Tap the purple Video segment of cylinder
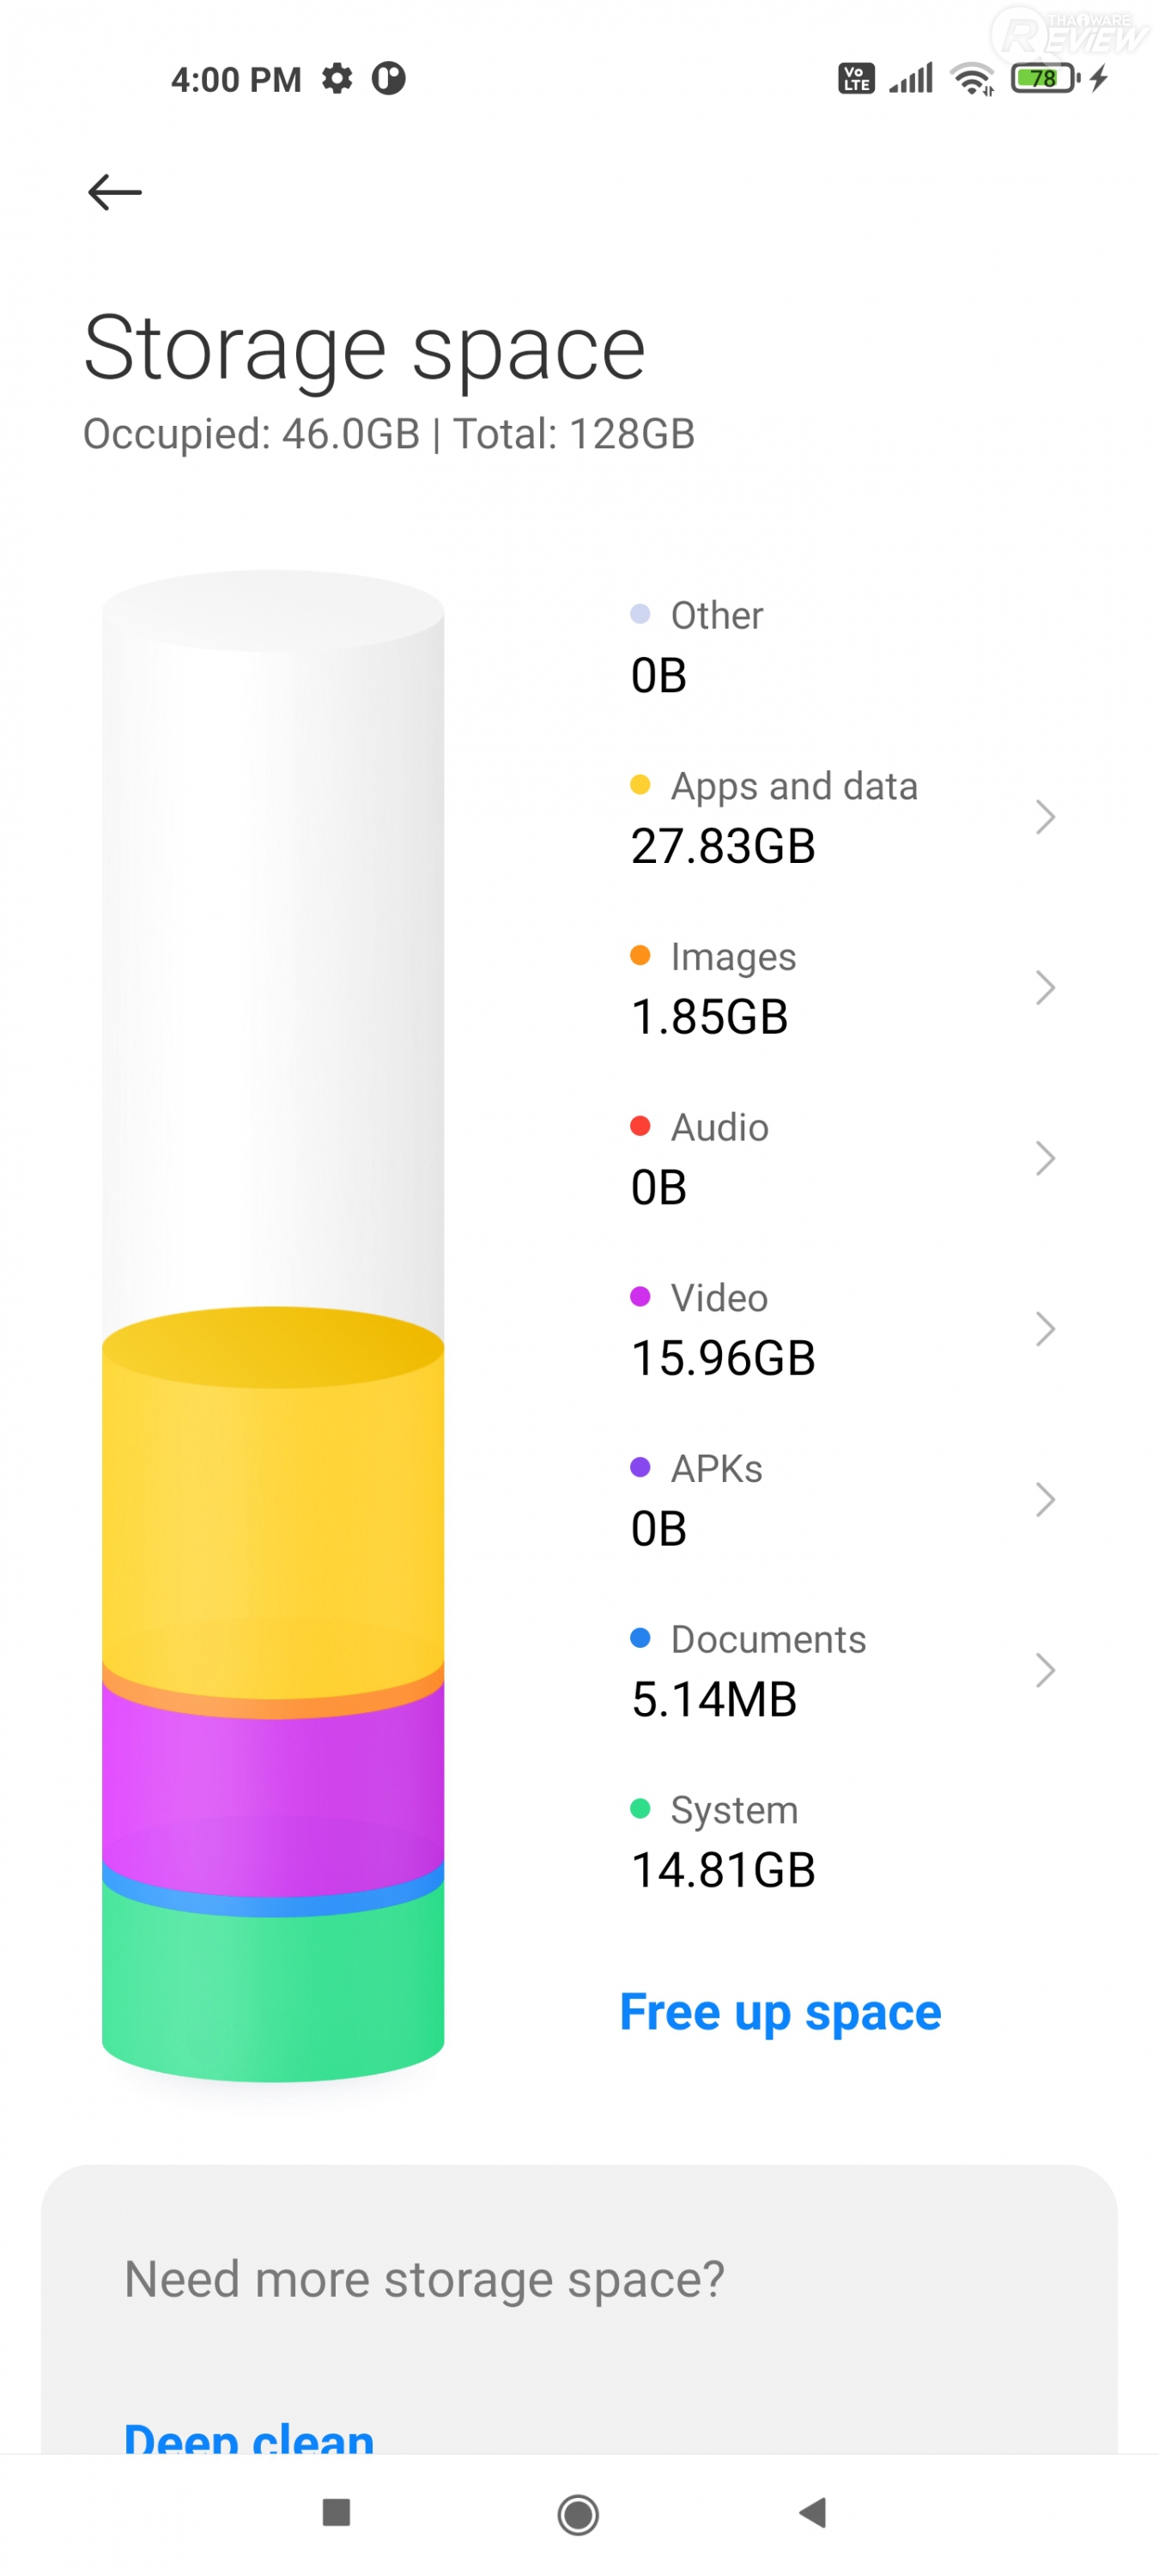 coord(273,1780)
